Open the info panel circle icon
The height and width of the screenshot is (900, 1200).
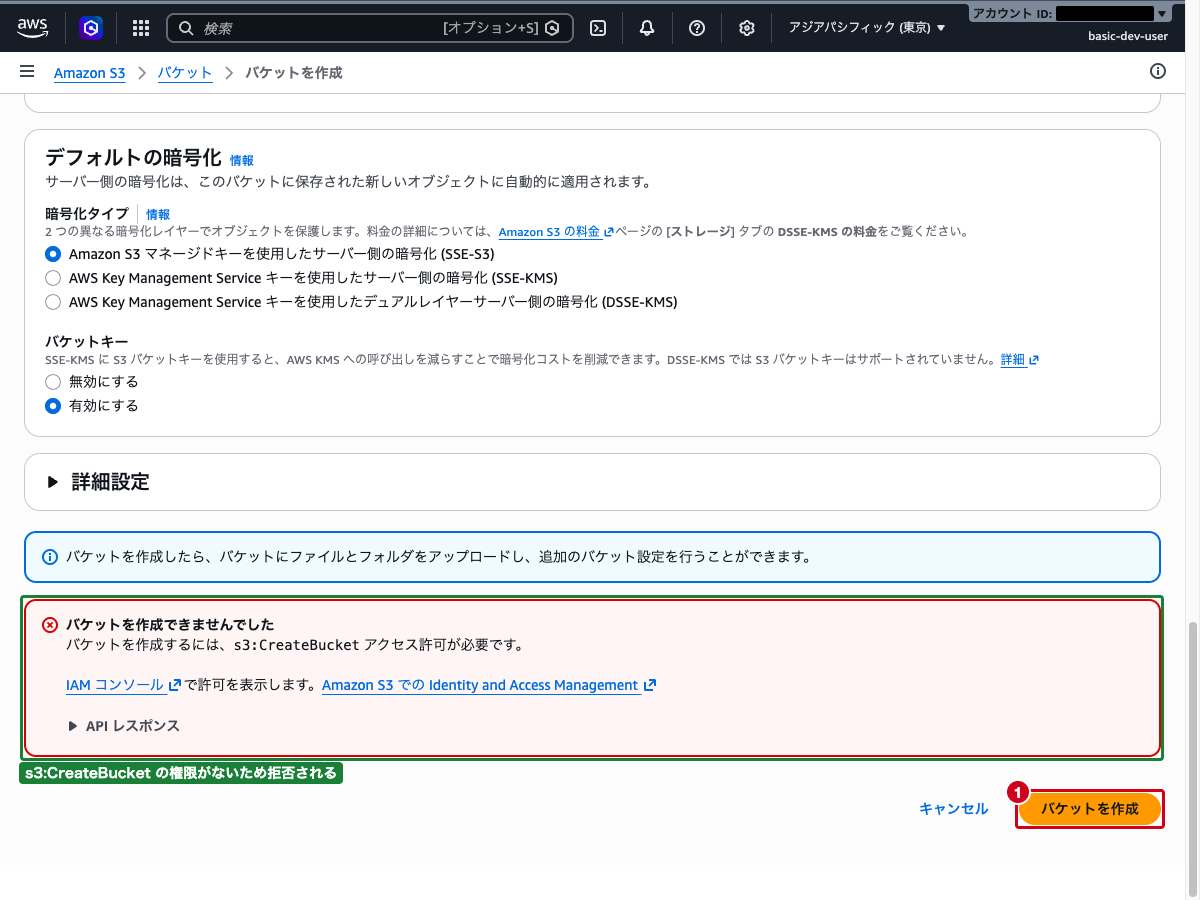[1158, 71]
